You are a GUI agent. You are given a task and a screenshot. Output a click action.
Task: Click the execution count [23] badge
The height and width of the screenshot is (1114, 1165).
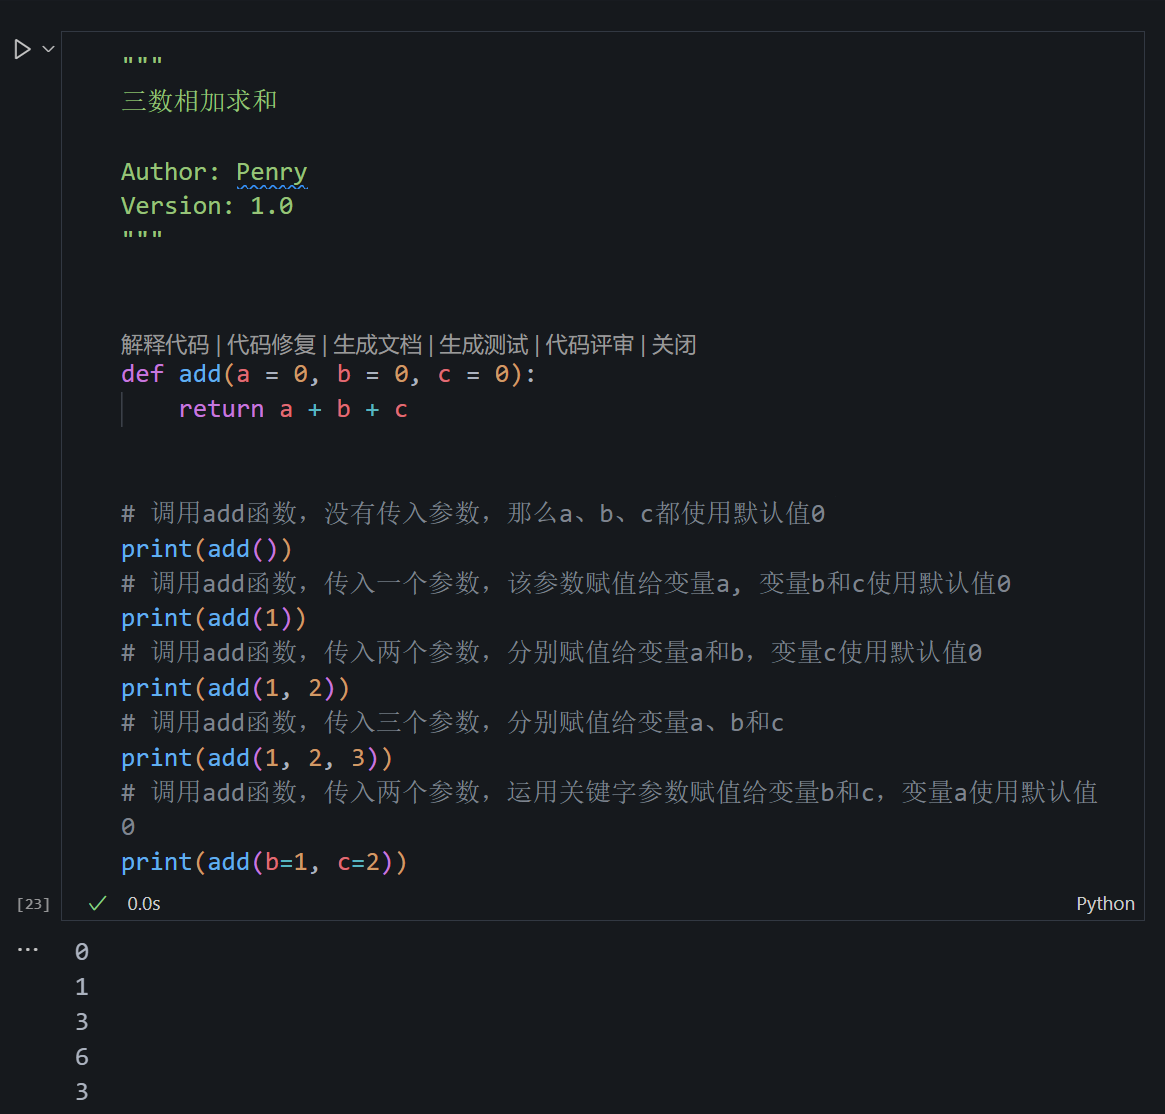[x=33, y=903]
